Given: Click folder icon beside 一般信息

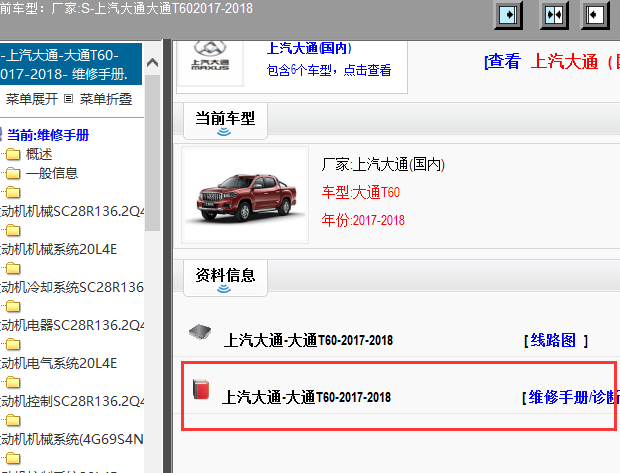Looking at the screenshot, I should (13, 173).
